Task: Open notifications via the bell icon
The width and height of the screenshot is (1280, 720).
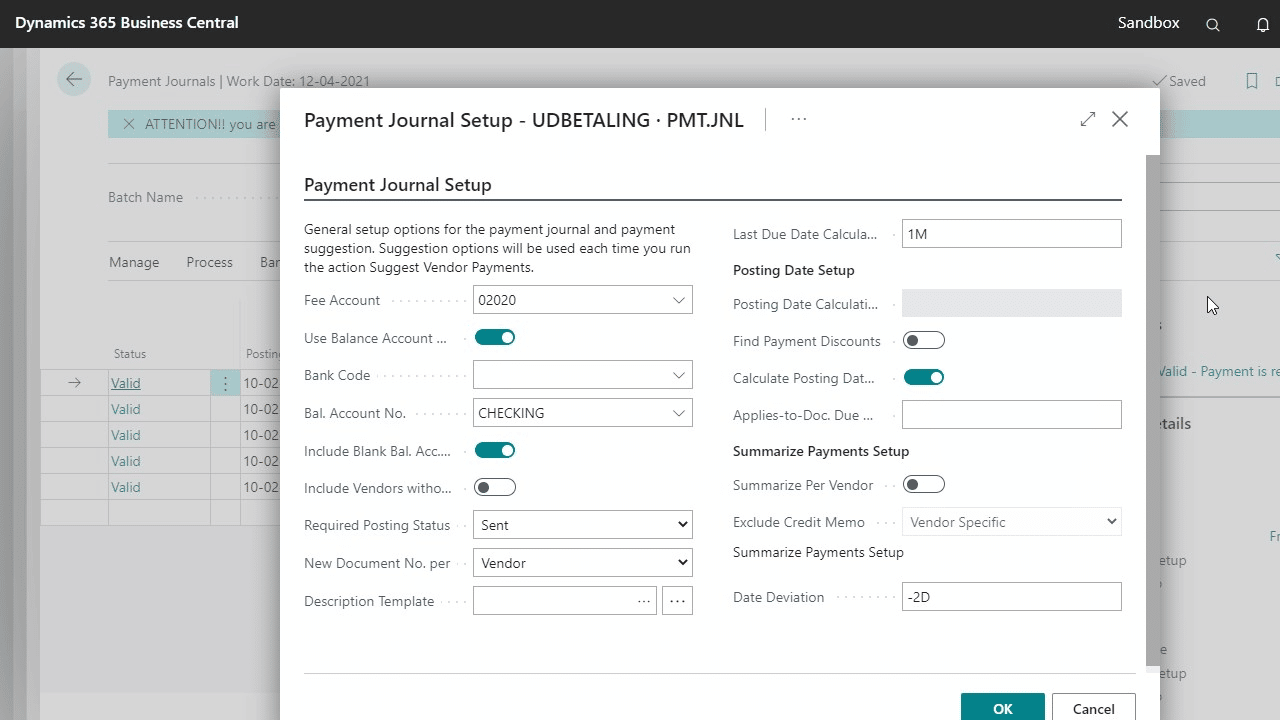Action: [x=1261, y=22]
